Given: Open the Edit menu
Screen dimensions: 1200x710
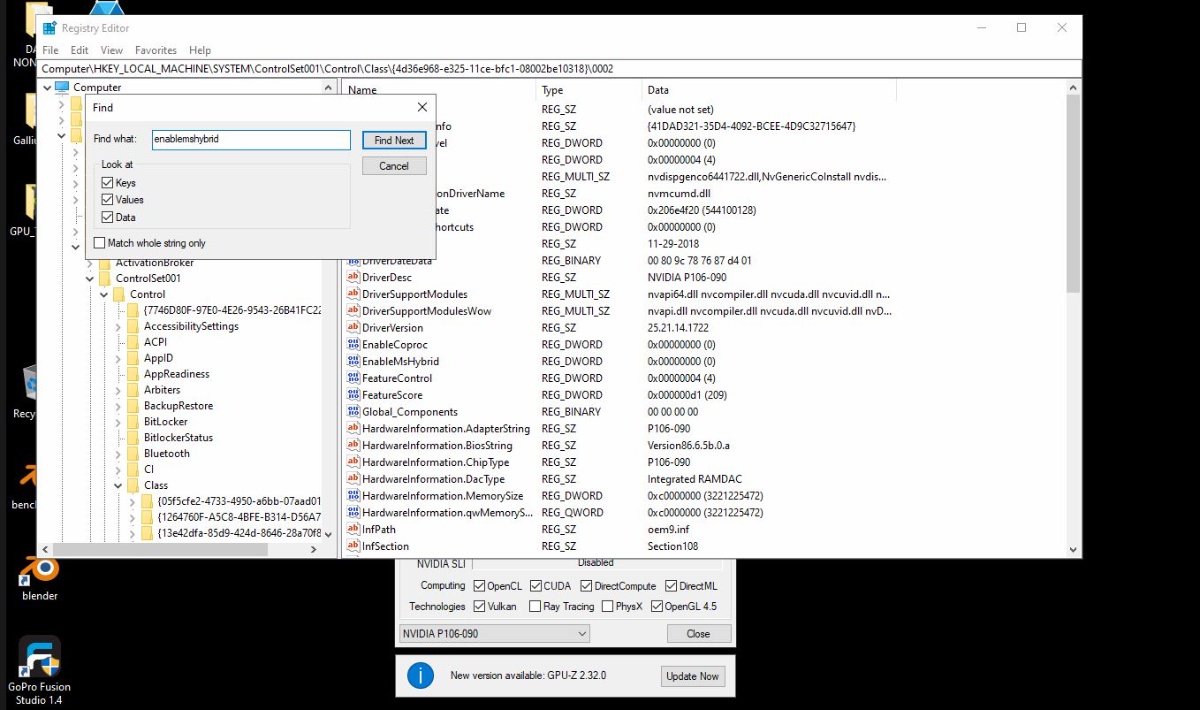Looking at the screenshot, I should (80, 50).
